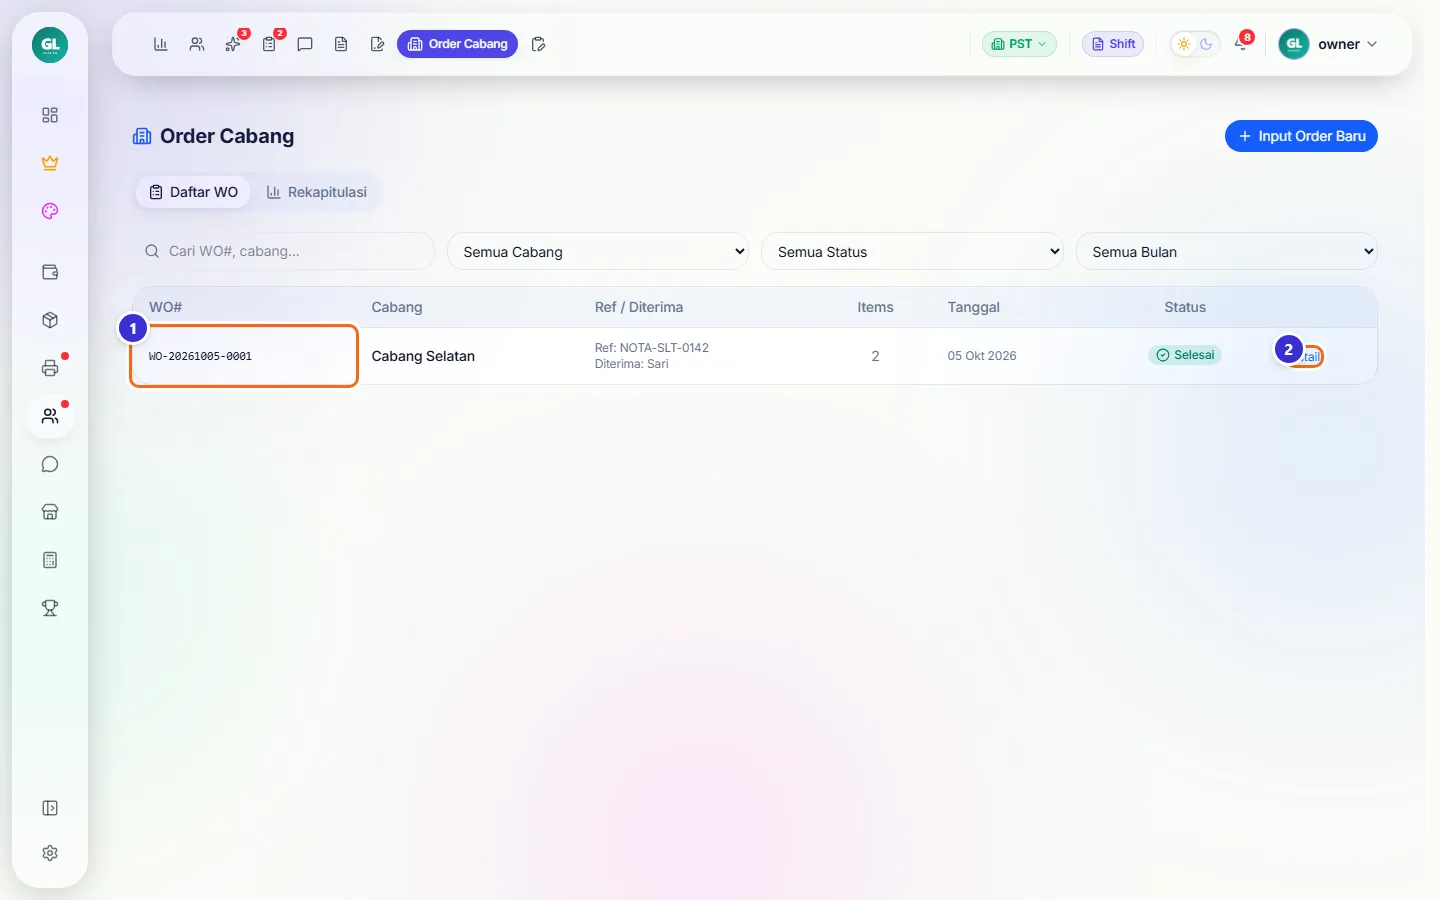This screenshot has height=900, width=1440.
Task: Open the clipboard list icon with badge 2
Action: pyautogui.click(x=269, y=44)
